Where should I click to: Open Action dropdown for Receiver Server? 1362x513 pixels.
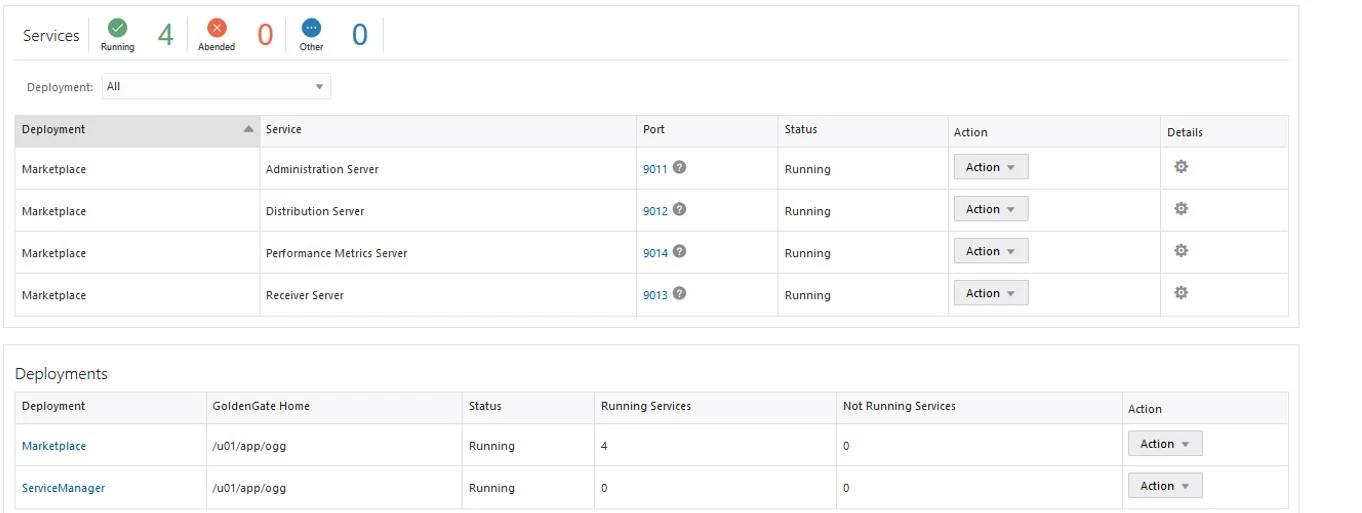click(x=990, y=294)
